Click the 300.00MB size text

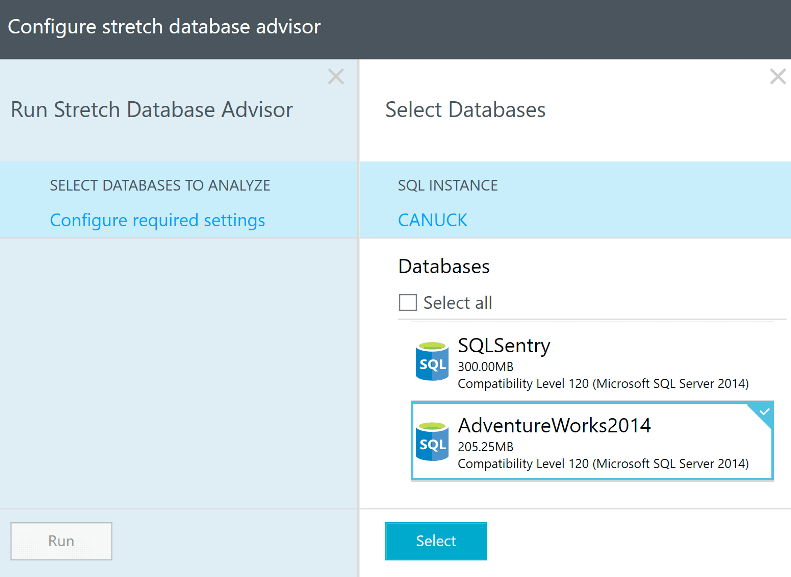point(485,367)
